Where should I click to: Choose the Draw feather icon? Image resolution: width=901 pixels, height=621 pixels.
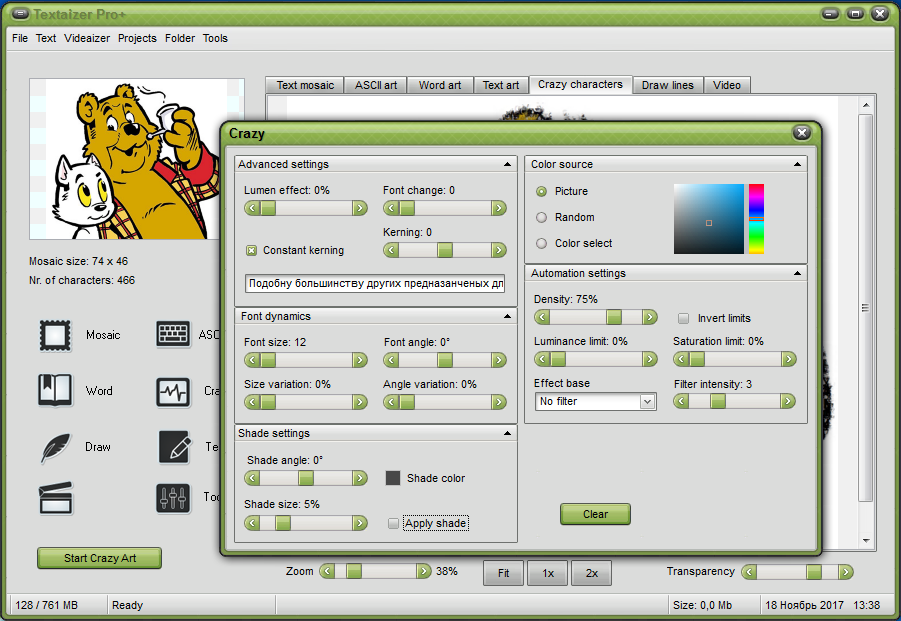(56, 448)
